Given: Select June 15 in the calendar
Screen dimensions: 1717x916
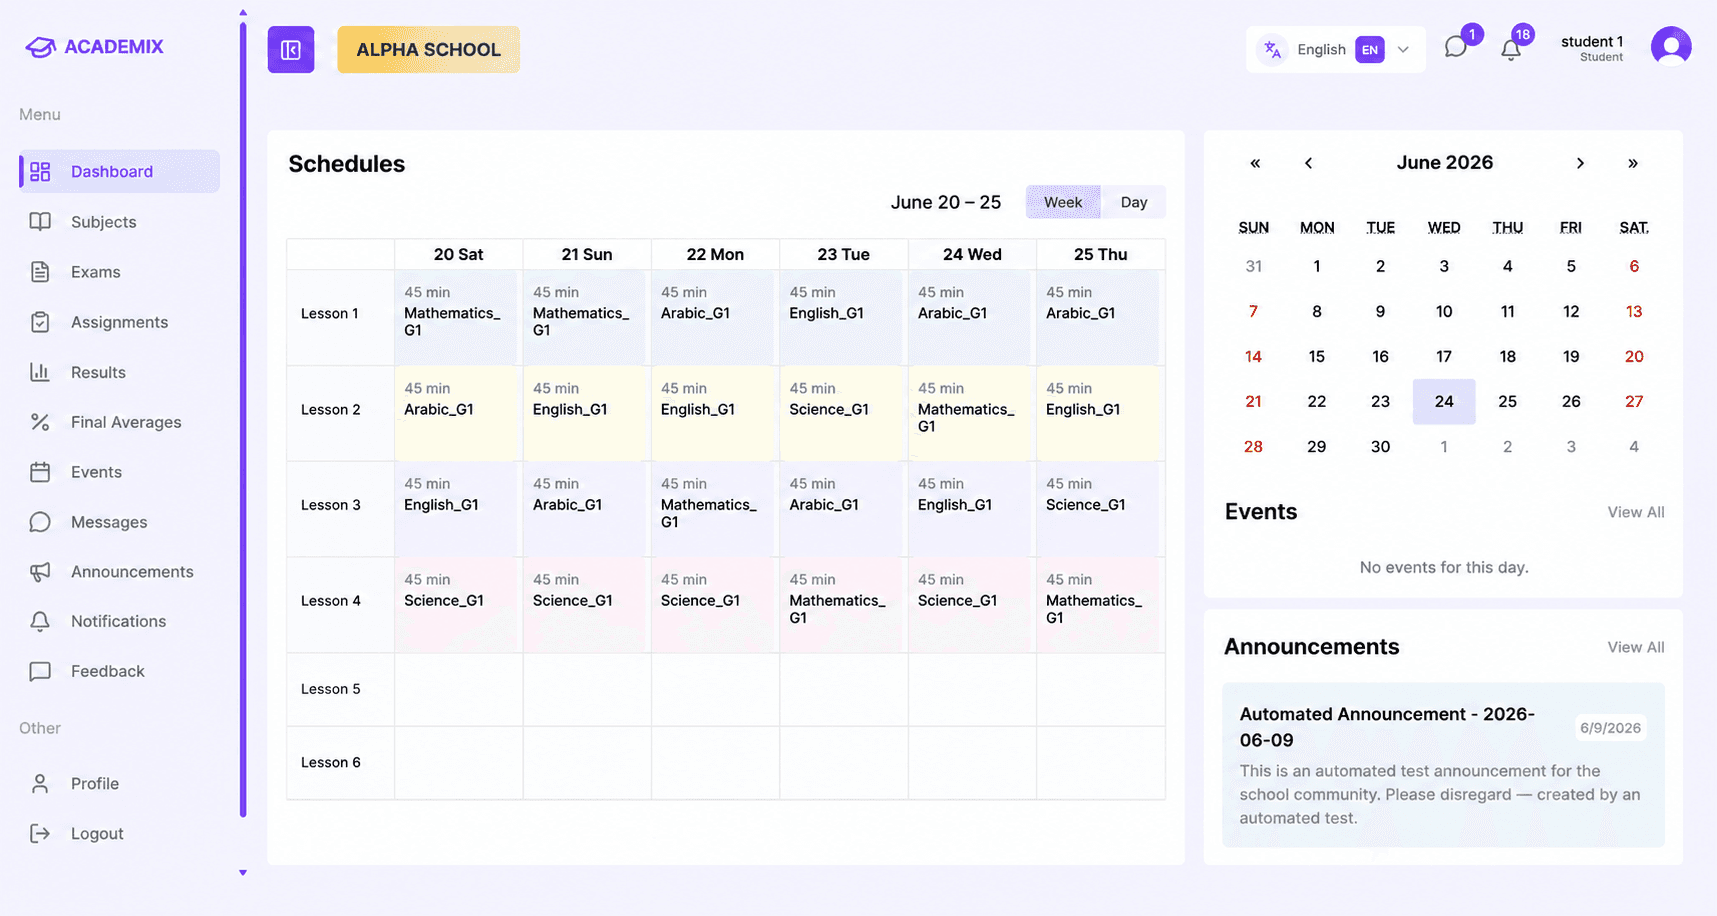Looking at the screenshot, I should tap(1316, 356).
